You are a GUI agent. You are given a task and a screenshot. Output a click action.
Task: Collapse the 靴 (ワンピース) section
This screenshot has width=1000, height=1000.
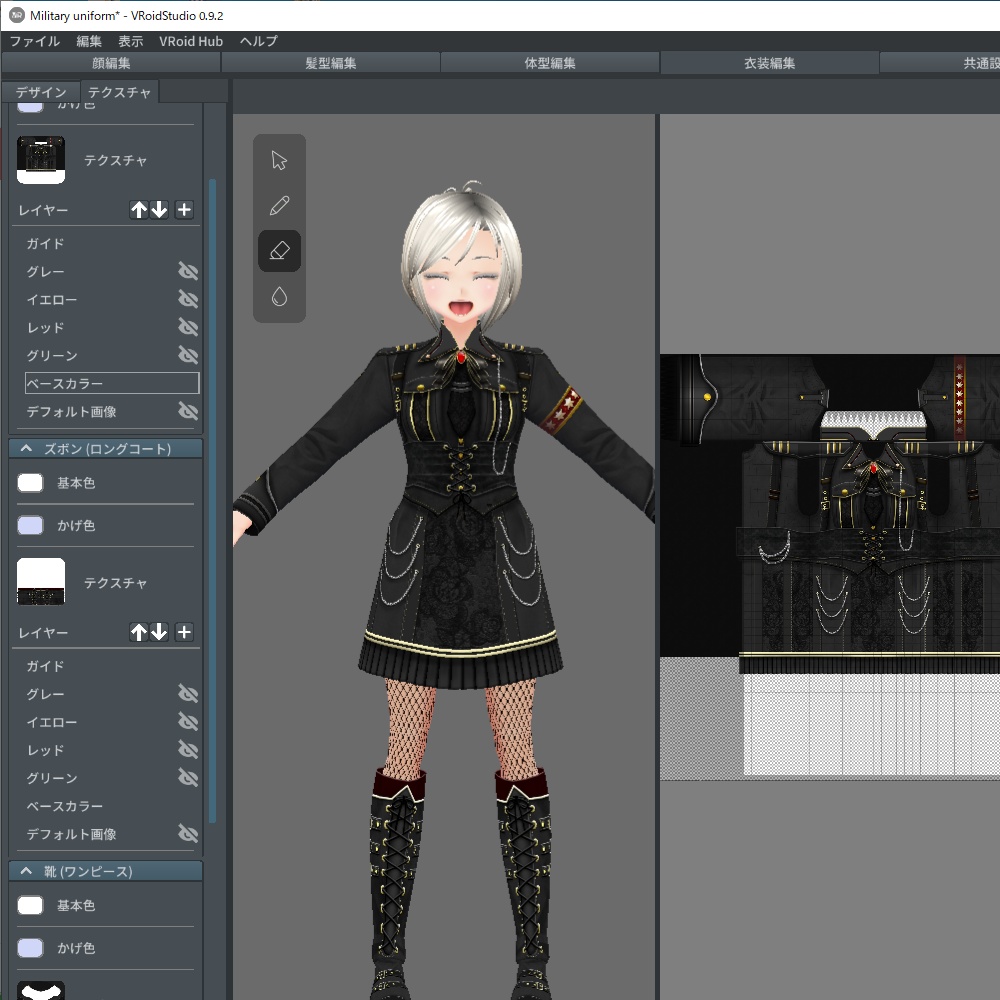click(26, 871)
